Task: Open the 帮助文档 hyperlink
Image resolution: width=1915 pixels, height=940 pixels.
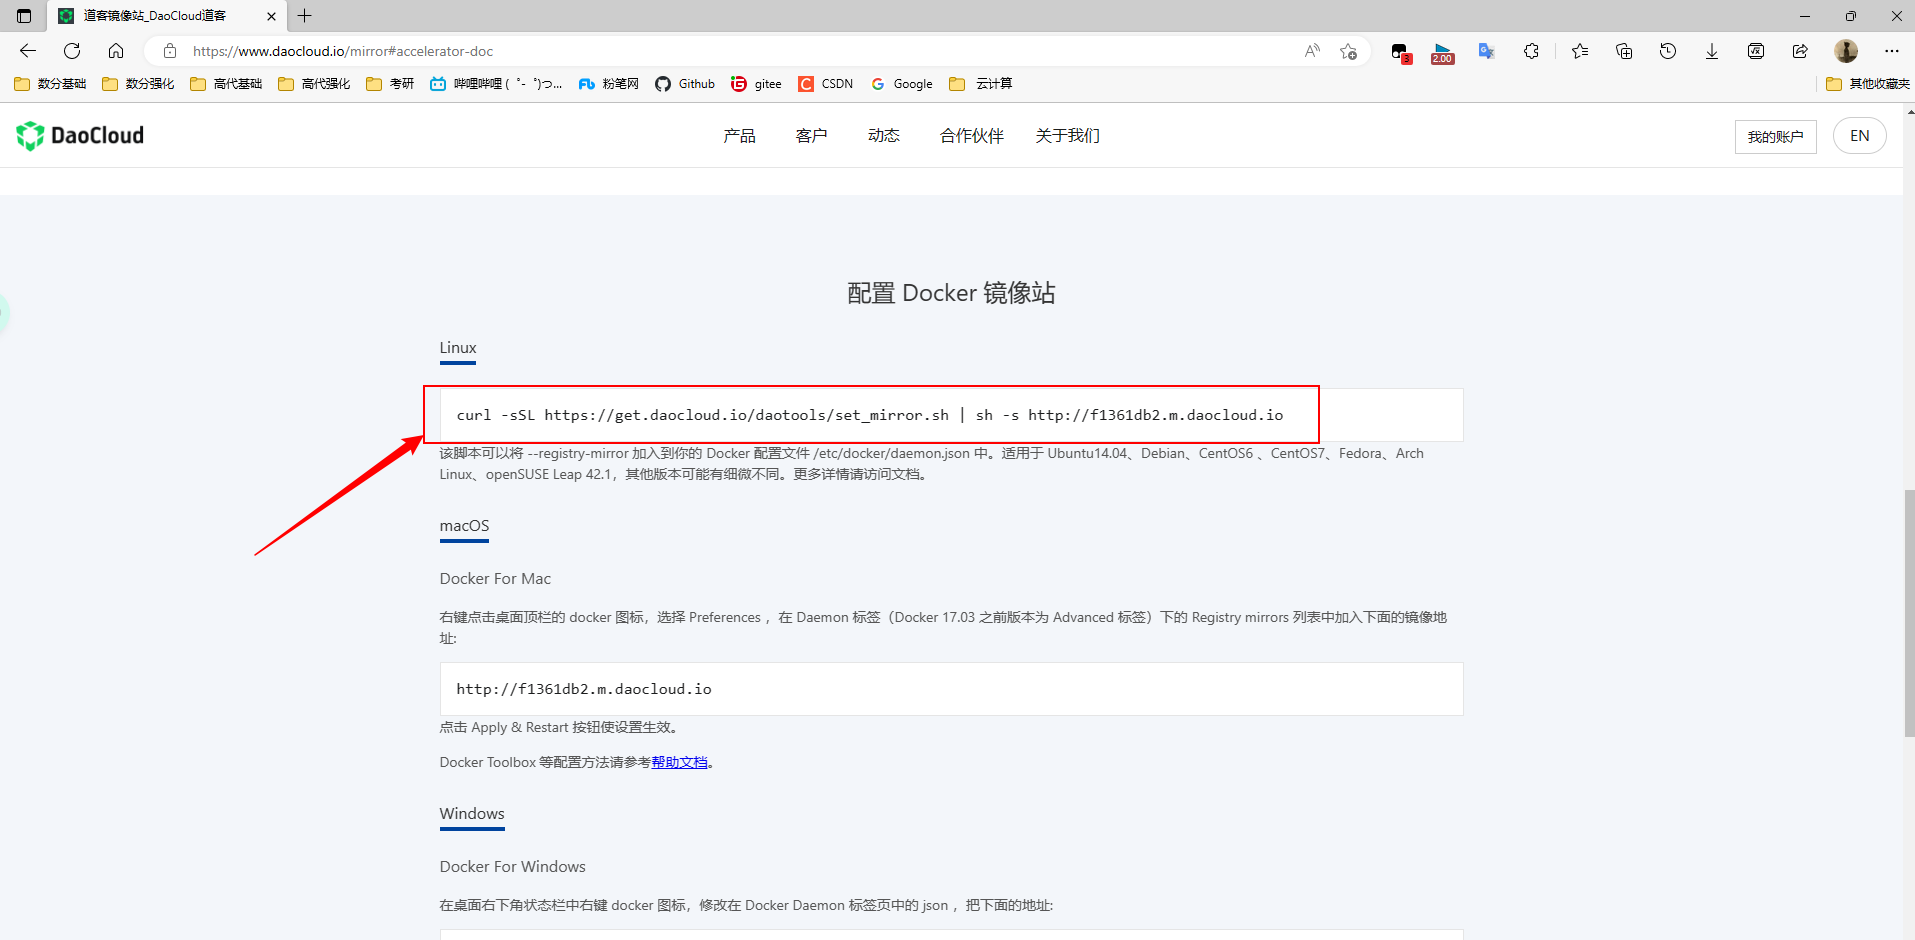Action: (x=679, y=762)
